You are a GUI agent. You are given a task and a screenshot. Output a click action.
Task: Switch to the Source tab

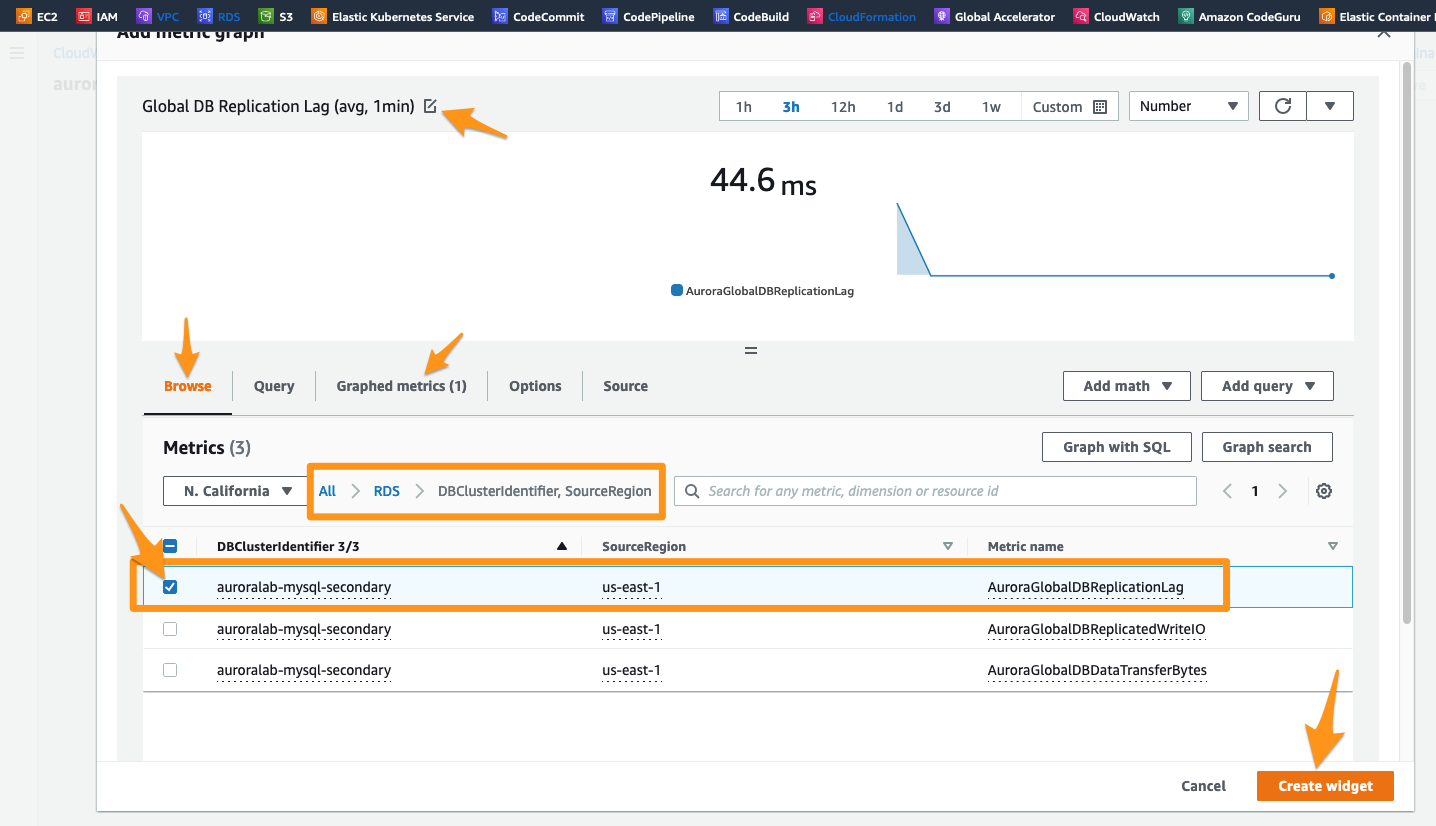click(x=626, y=386)
